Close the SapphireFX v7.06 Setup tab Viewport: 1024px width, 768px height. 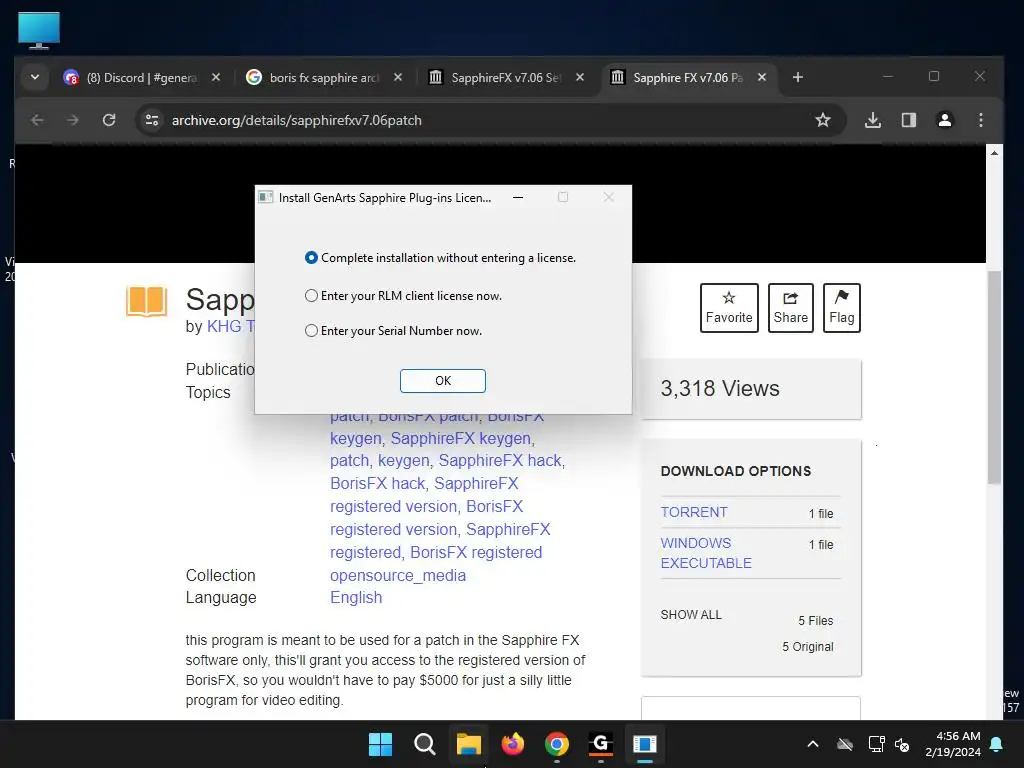[580, 77]
